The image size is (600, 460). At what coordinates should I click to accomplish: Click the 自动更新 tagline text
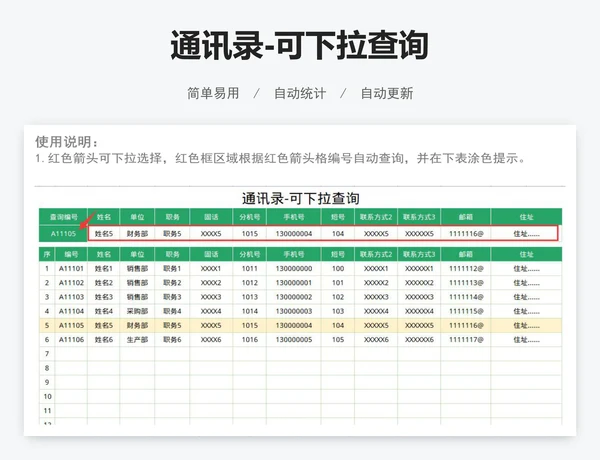coord(387,93)
